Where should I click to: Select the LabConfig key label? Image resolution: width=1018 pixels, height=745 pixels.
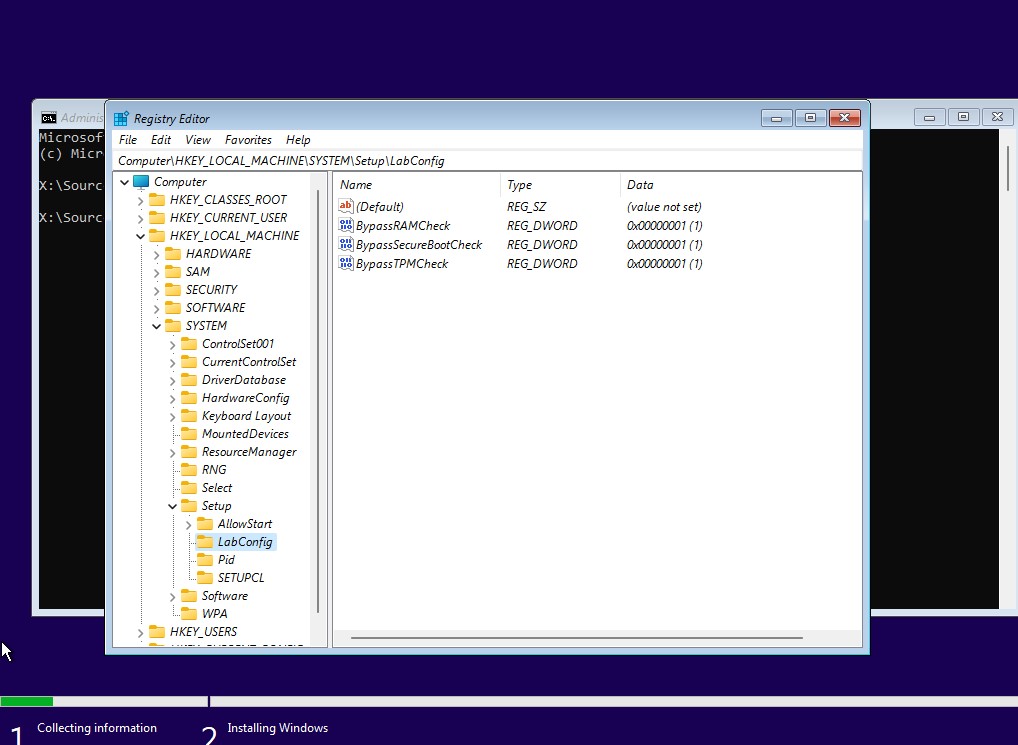point(245,542)
